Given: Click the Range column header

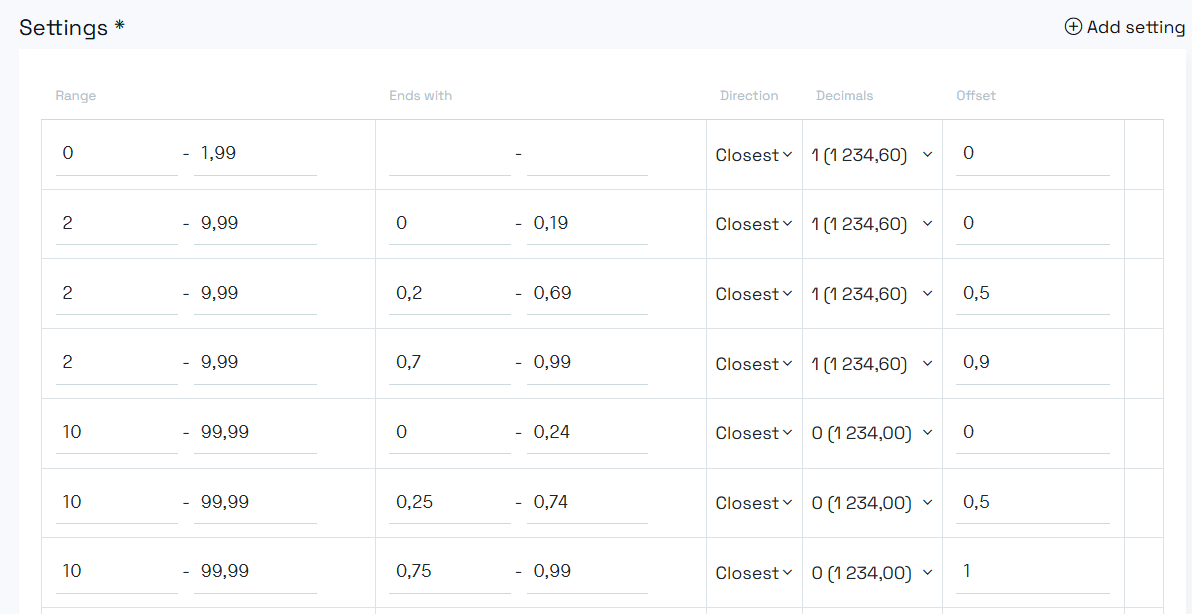Looking at the screenshot, I should coord(76,95).
